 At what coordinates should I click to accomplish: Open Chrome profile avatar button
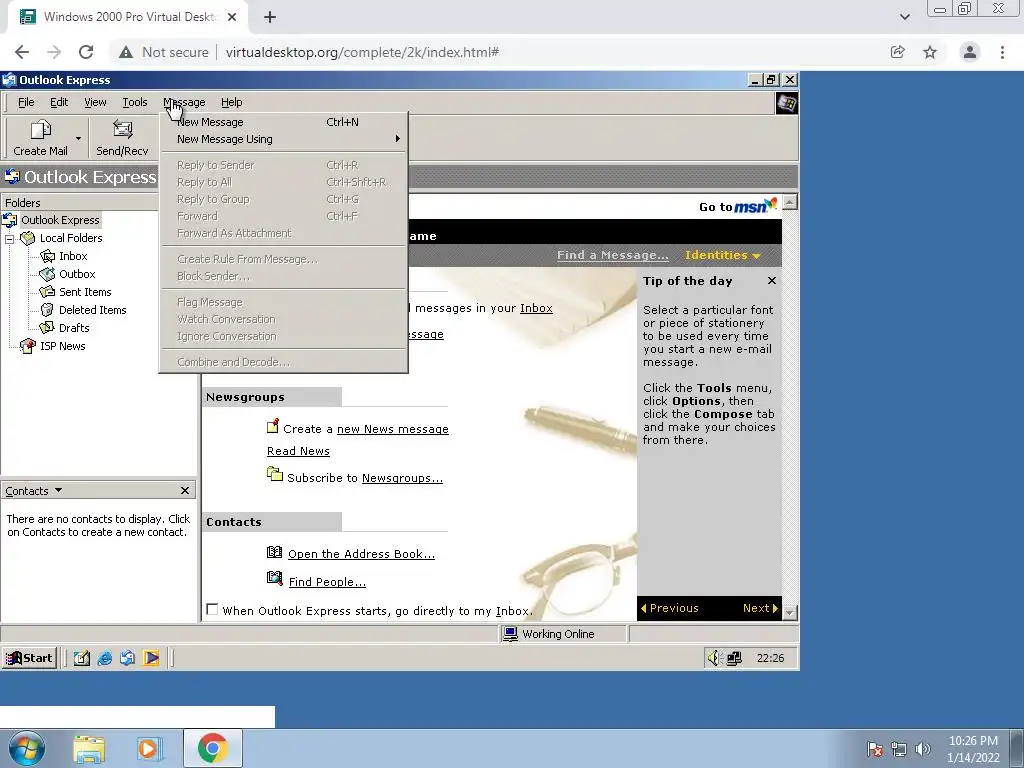tap(970, 52)
